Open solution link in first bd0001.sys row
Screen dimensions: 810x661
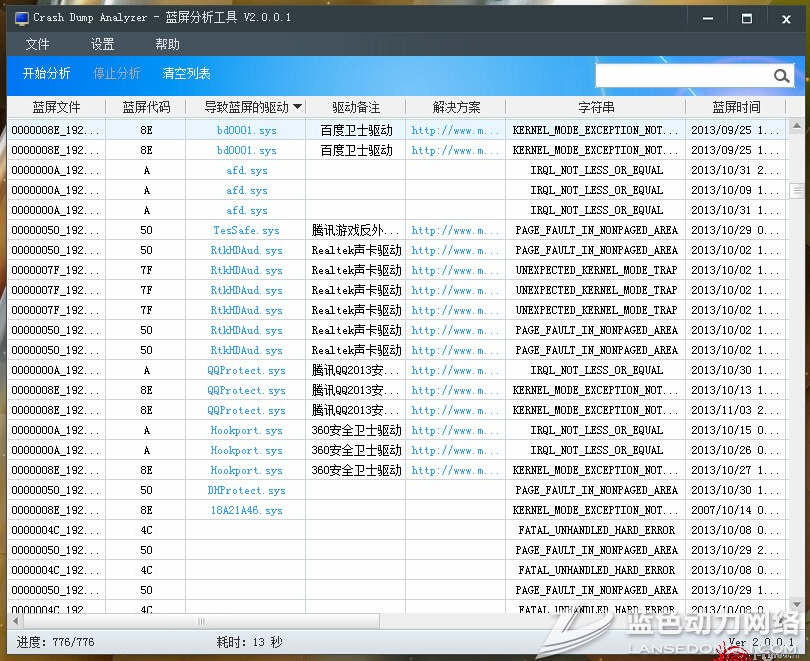tap(455, 130)
